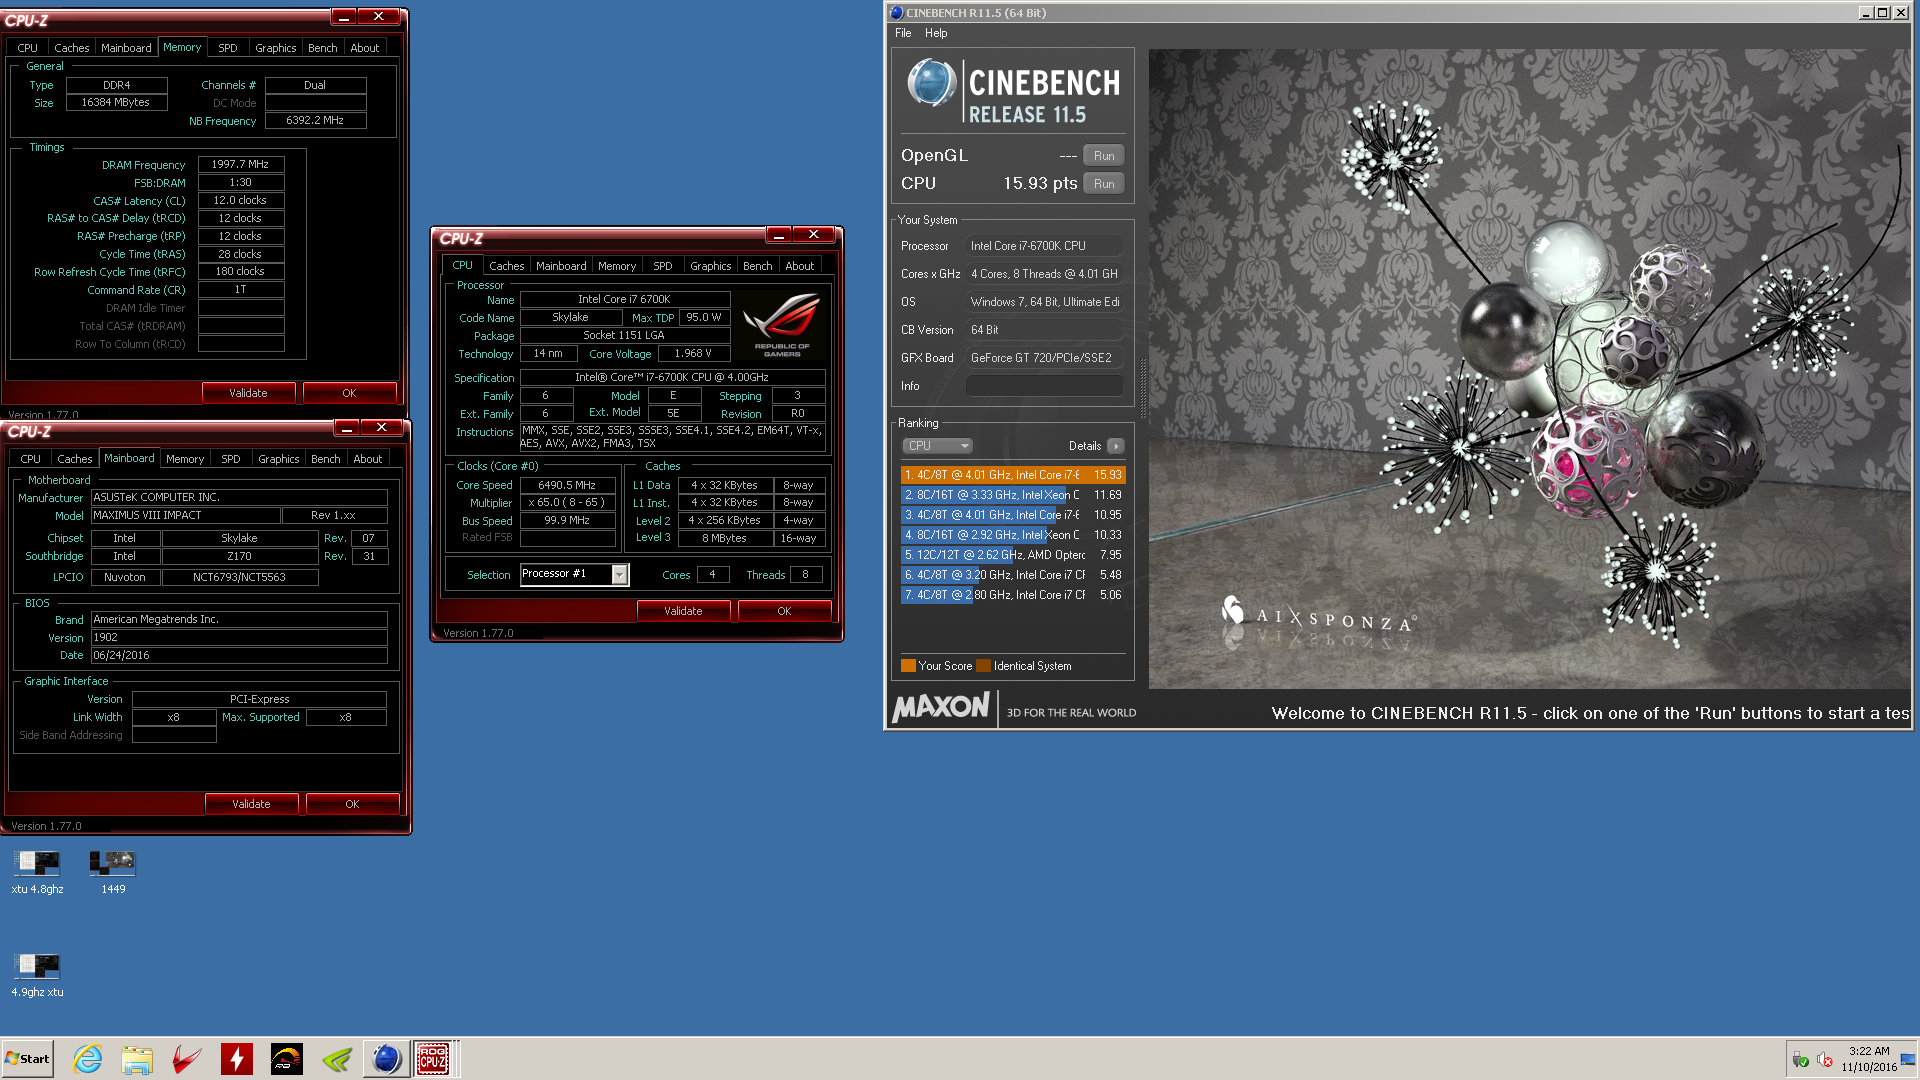This screenshot has height=1080, width=1920.
Task: Select About tab in the Mainboard window
Action: [x=368, y=459]
